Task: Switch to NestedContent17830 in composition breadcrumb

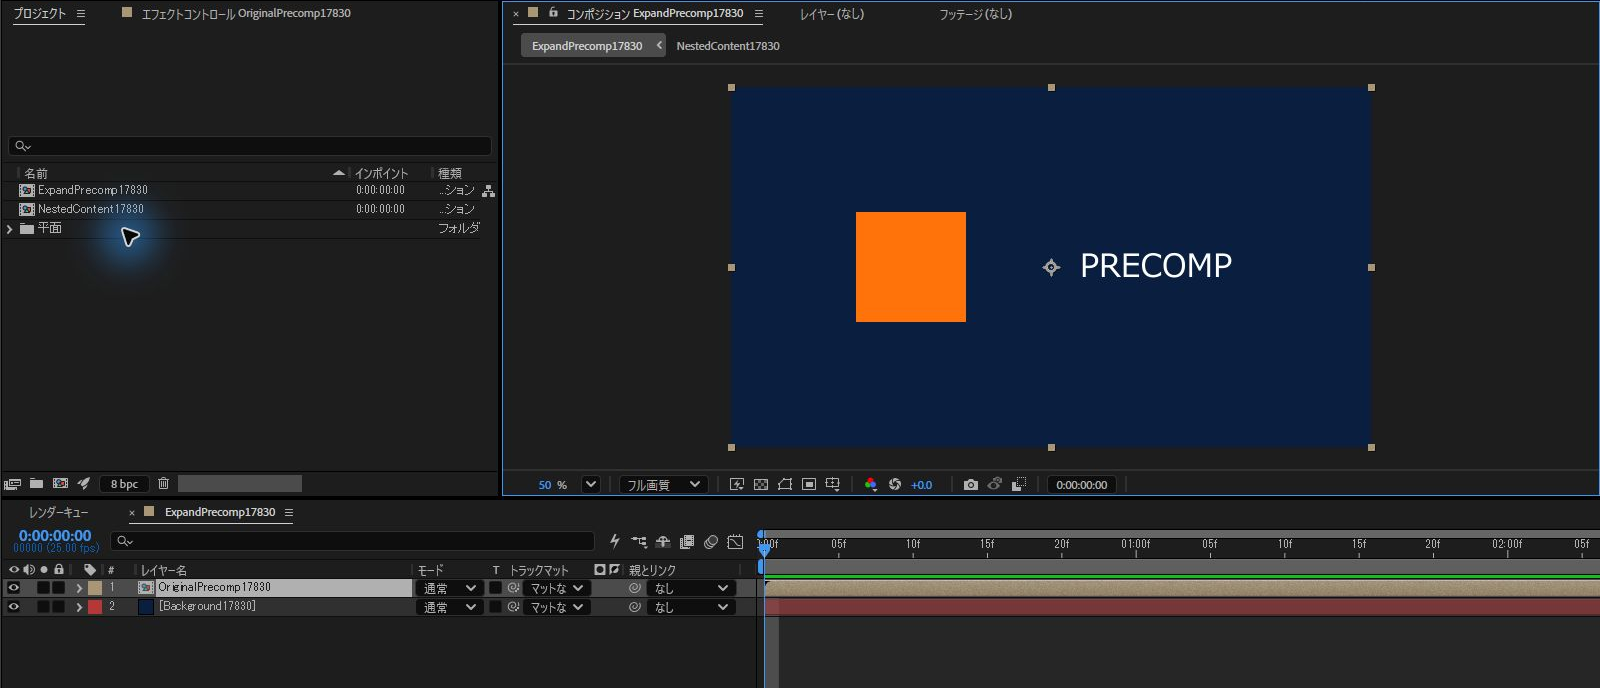Action: pos(728,46)
